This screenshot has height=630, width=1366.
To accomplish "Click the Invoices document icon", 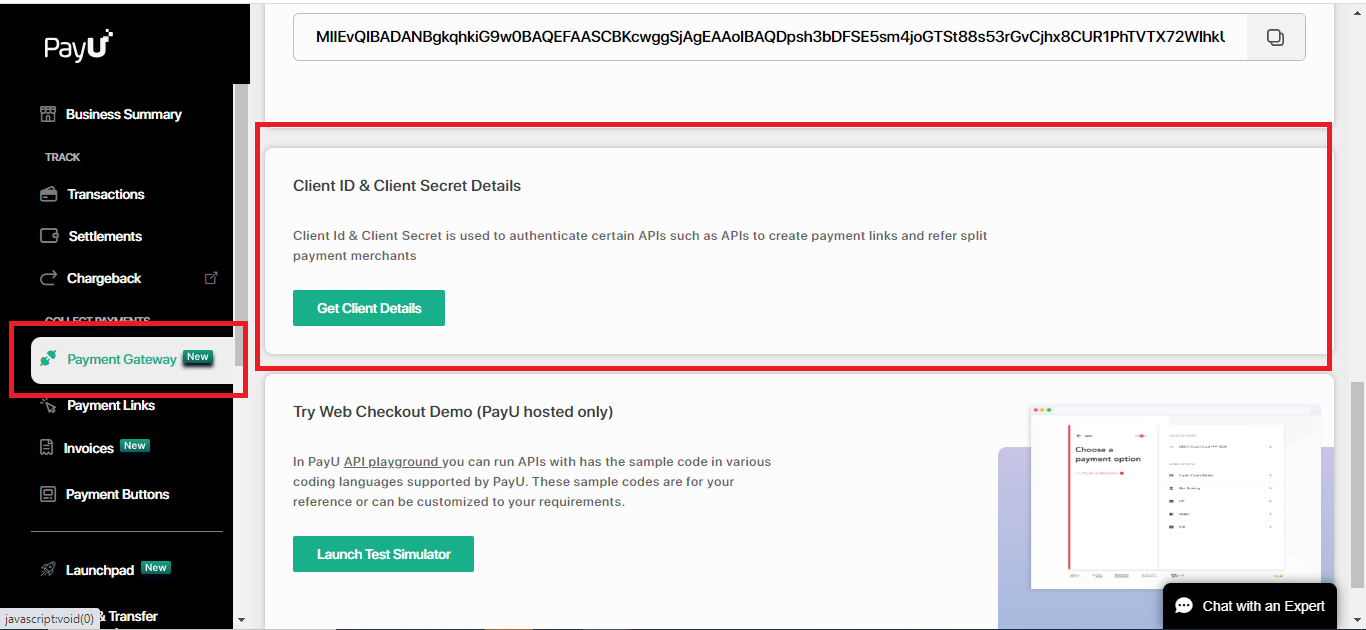I will pos(46,448).
